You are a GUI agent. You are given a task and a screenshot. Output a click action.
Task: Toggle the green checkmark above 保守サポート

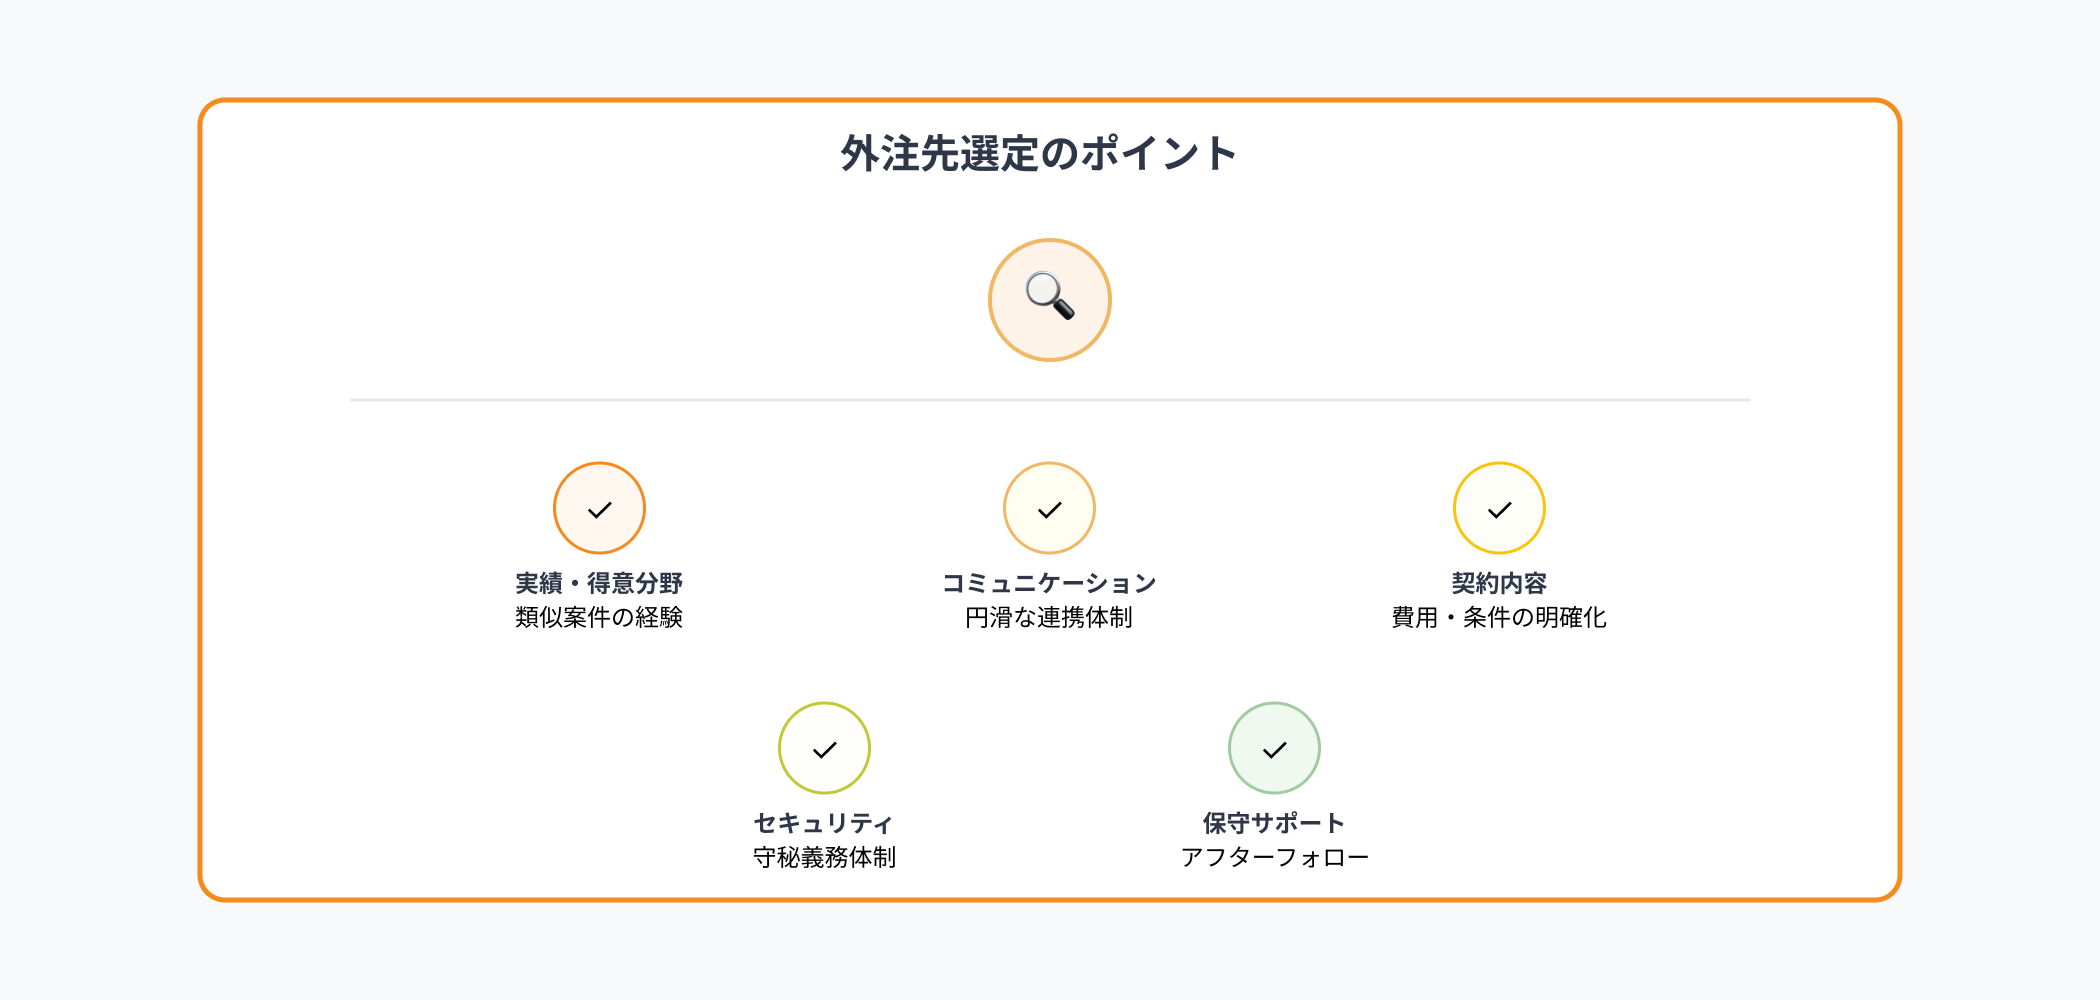(1274, 748)
